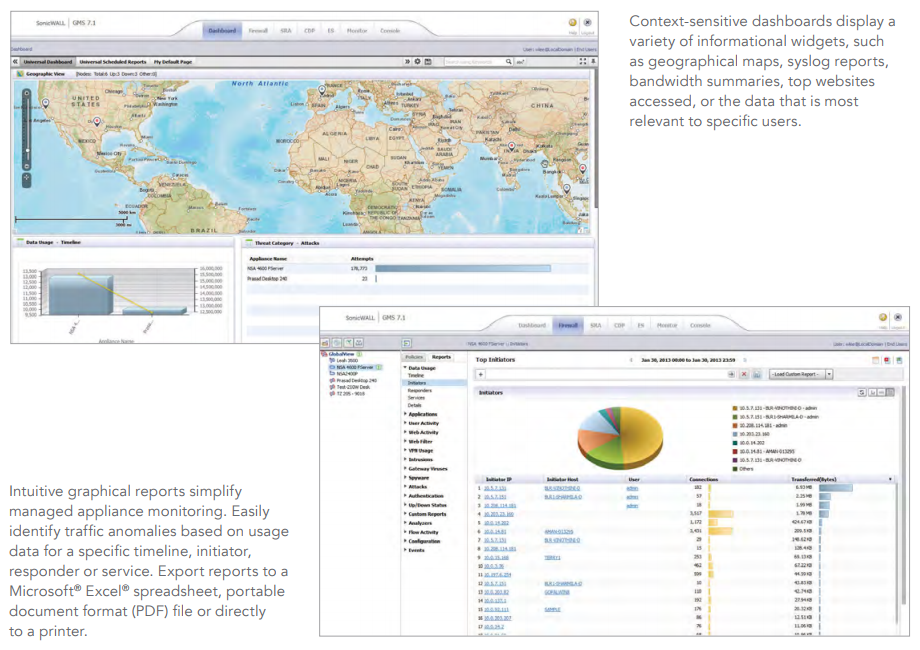This screenshot has width=920, height=650.
Task: Switch to My Default Page tab
Action: pos(172,62)
